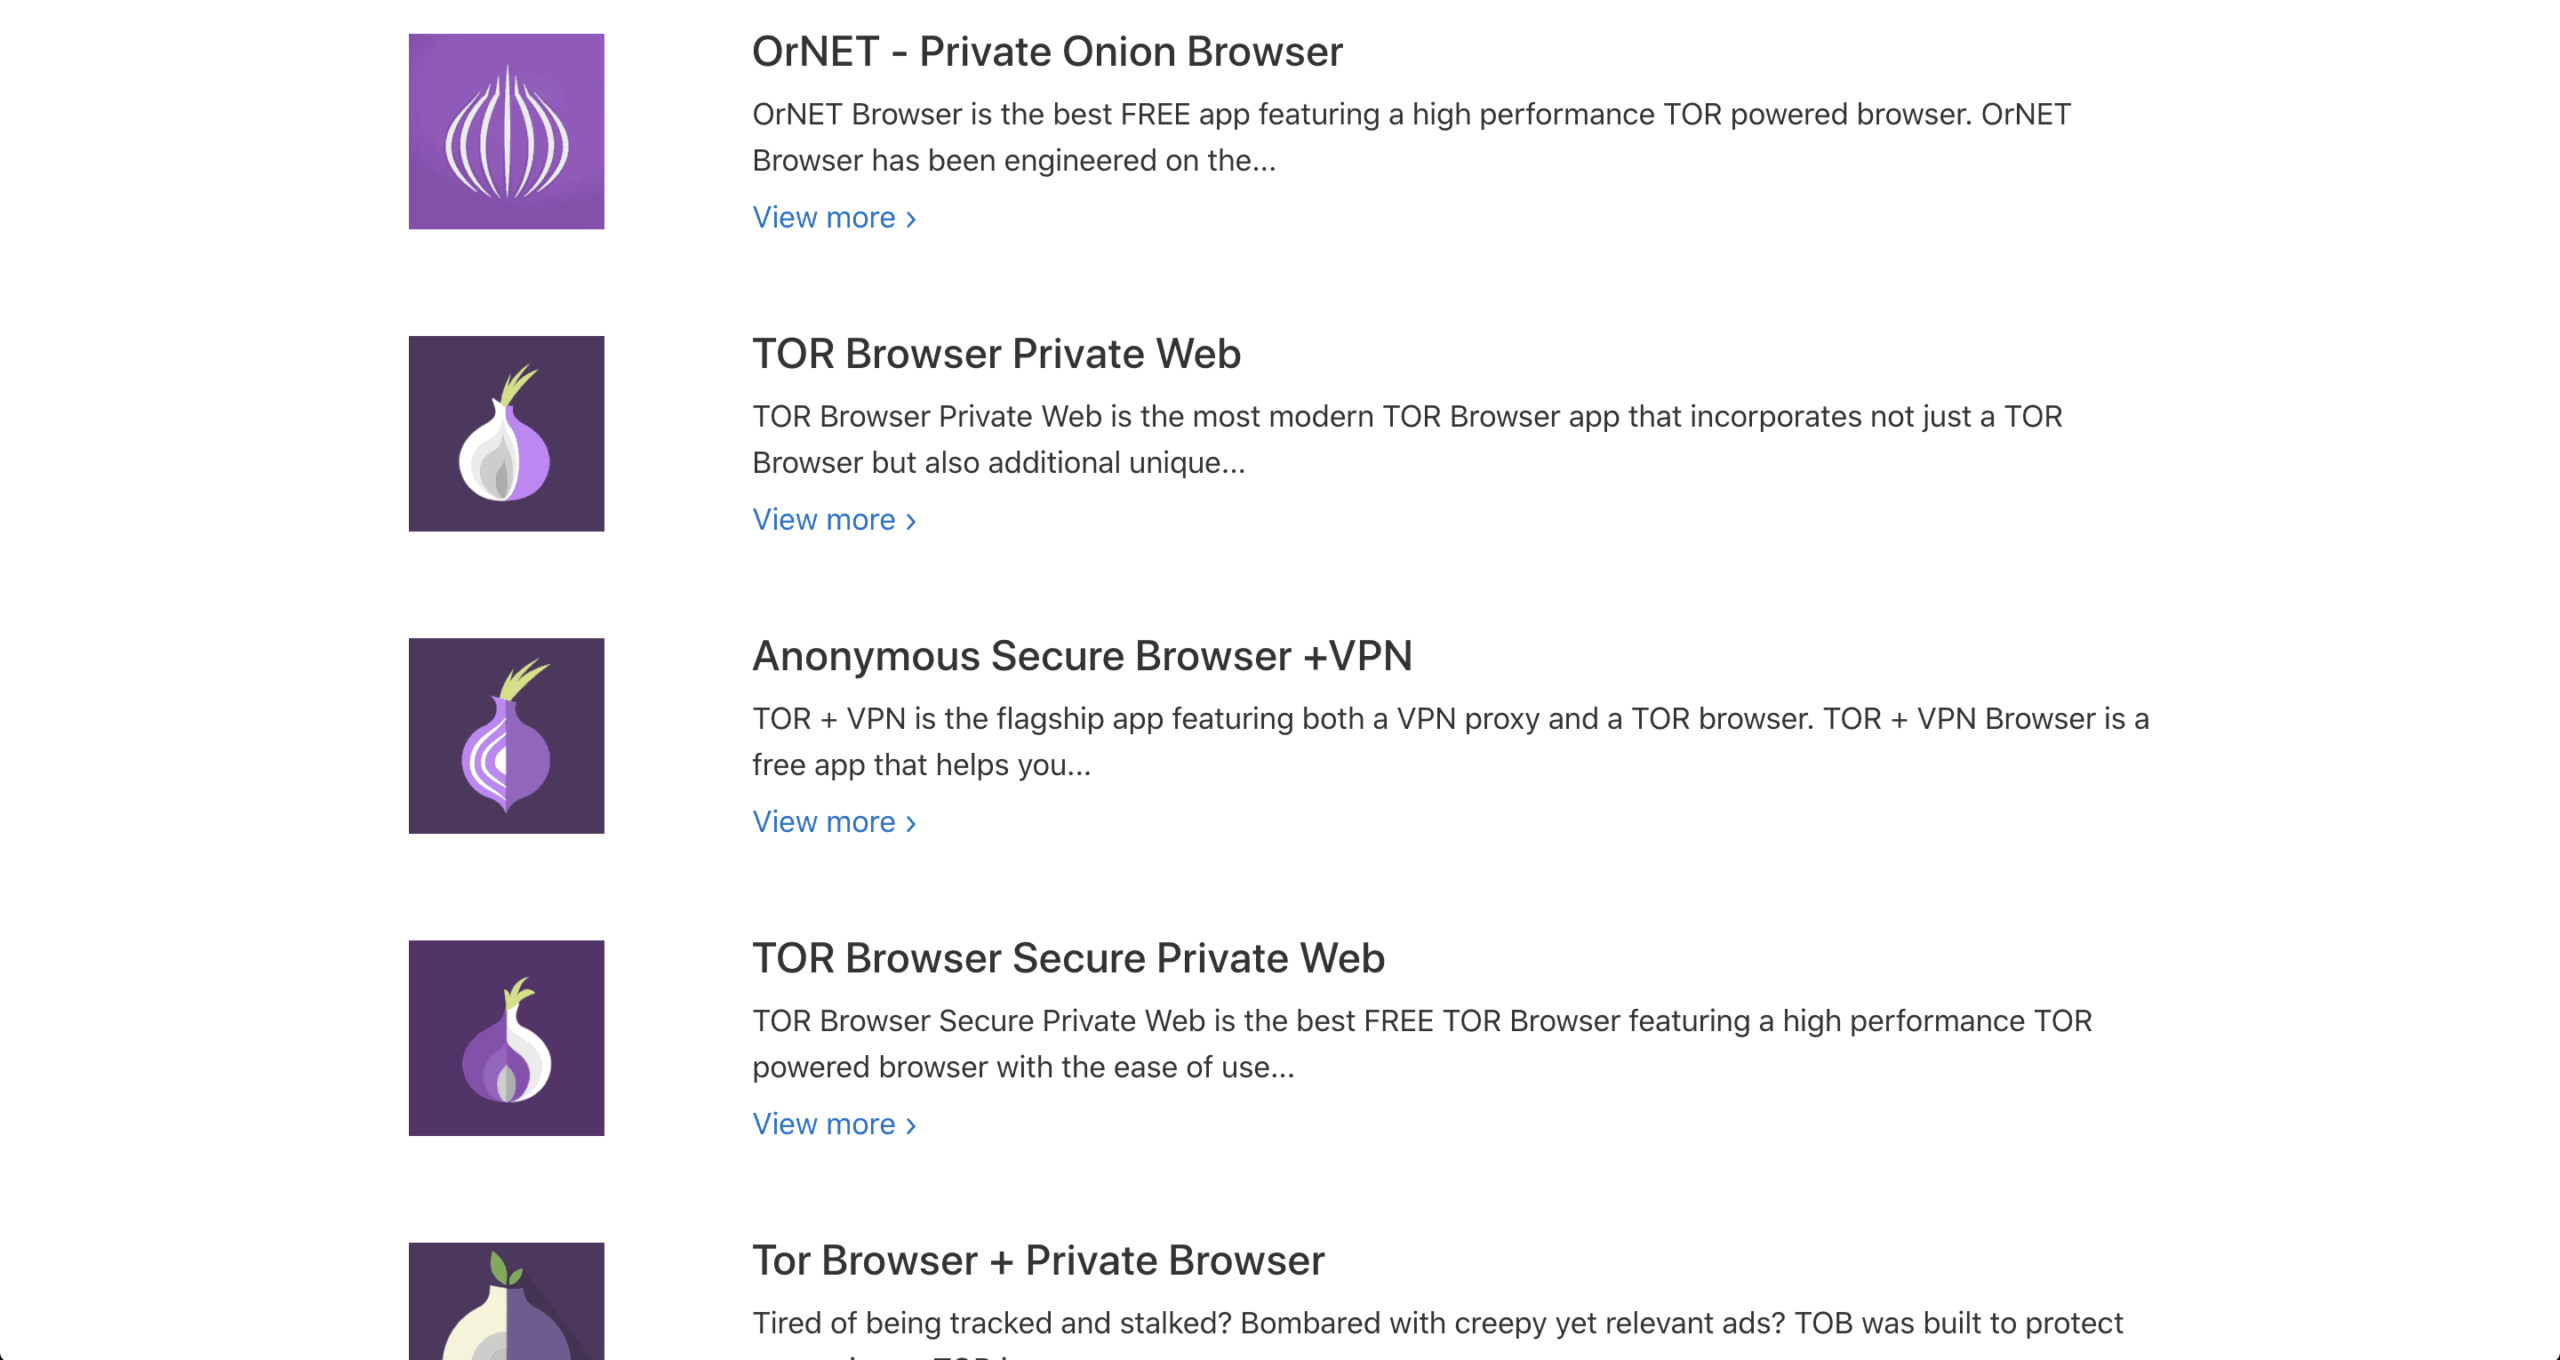Image resolution: width=2560 pixels, height=1360 pixels.
Task: Click View more for TOR Browser Secure Private Web
Action: pyautogui.click(x=825, y=1123)
